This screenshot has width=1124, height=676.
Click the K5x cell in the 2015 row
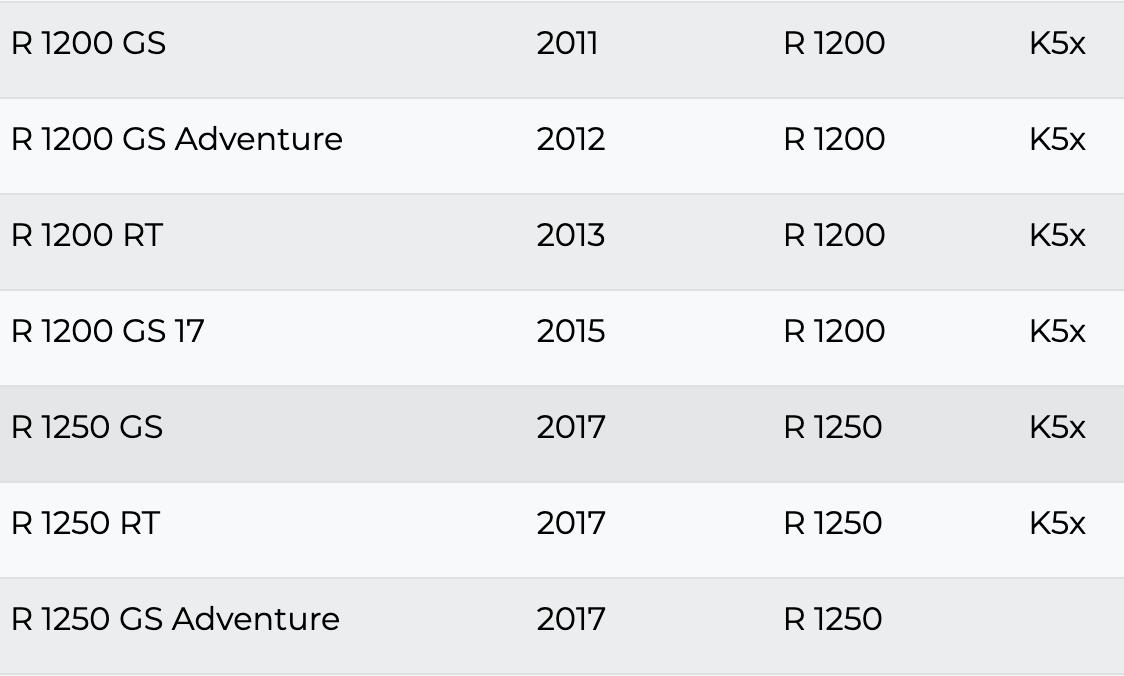(x=1056, y=331)
